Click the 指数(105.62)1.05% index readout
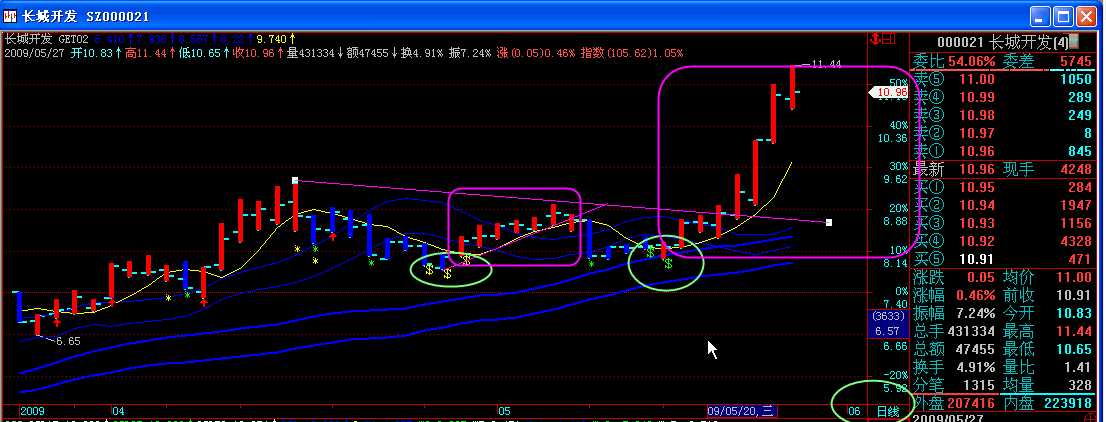 pyautogui.click(x=632, y=53)
